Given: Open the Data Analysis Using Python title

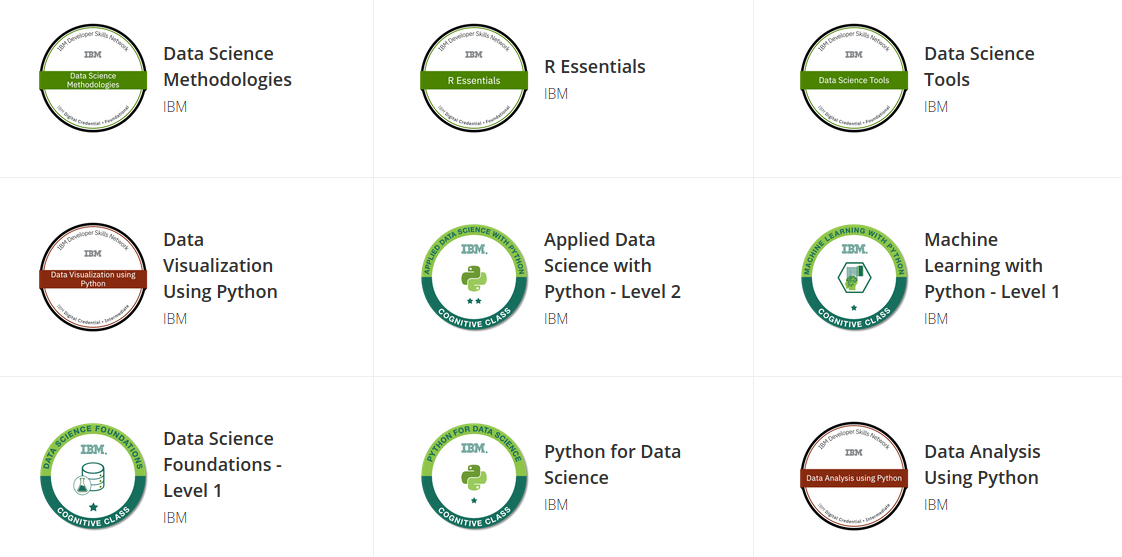Looking at the screenshot, I should pyautogui.click(x=982, y=465).
